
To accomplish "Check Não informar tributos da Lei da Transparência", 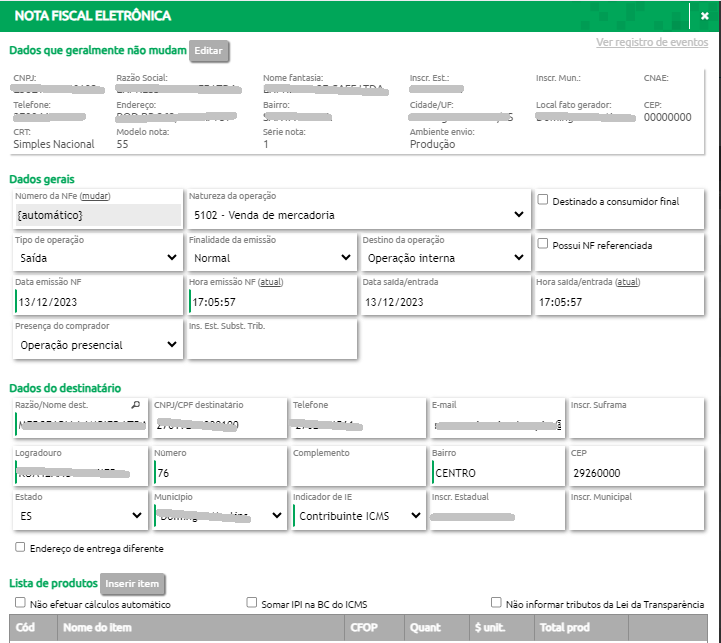I will 496,603.
